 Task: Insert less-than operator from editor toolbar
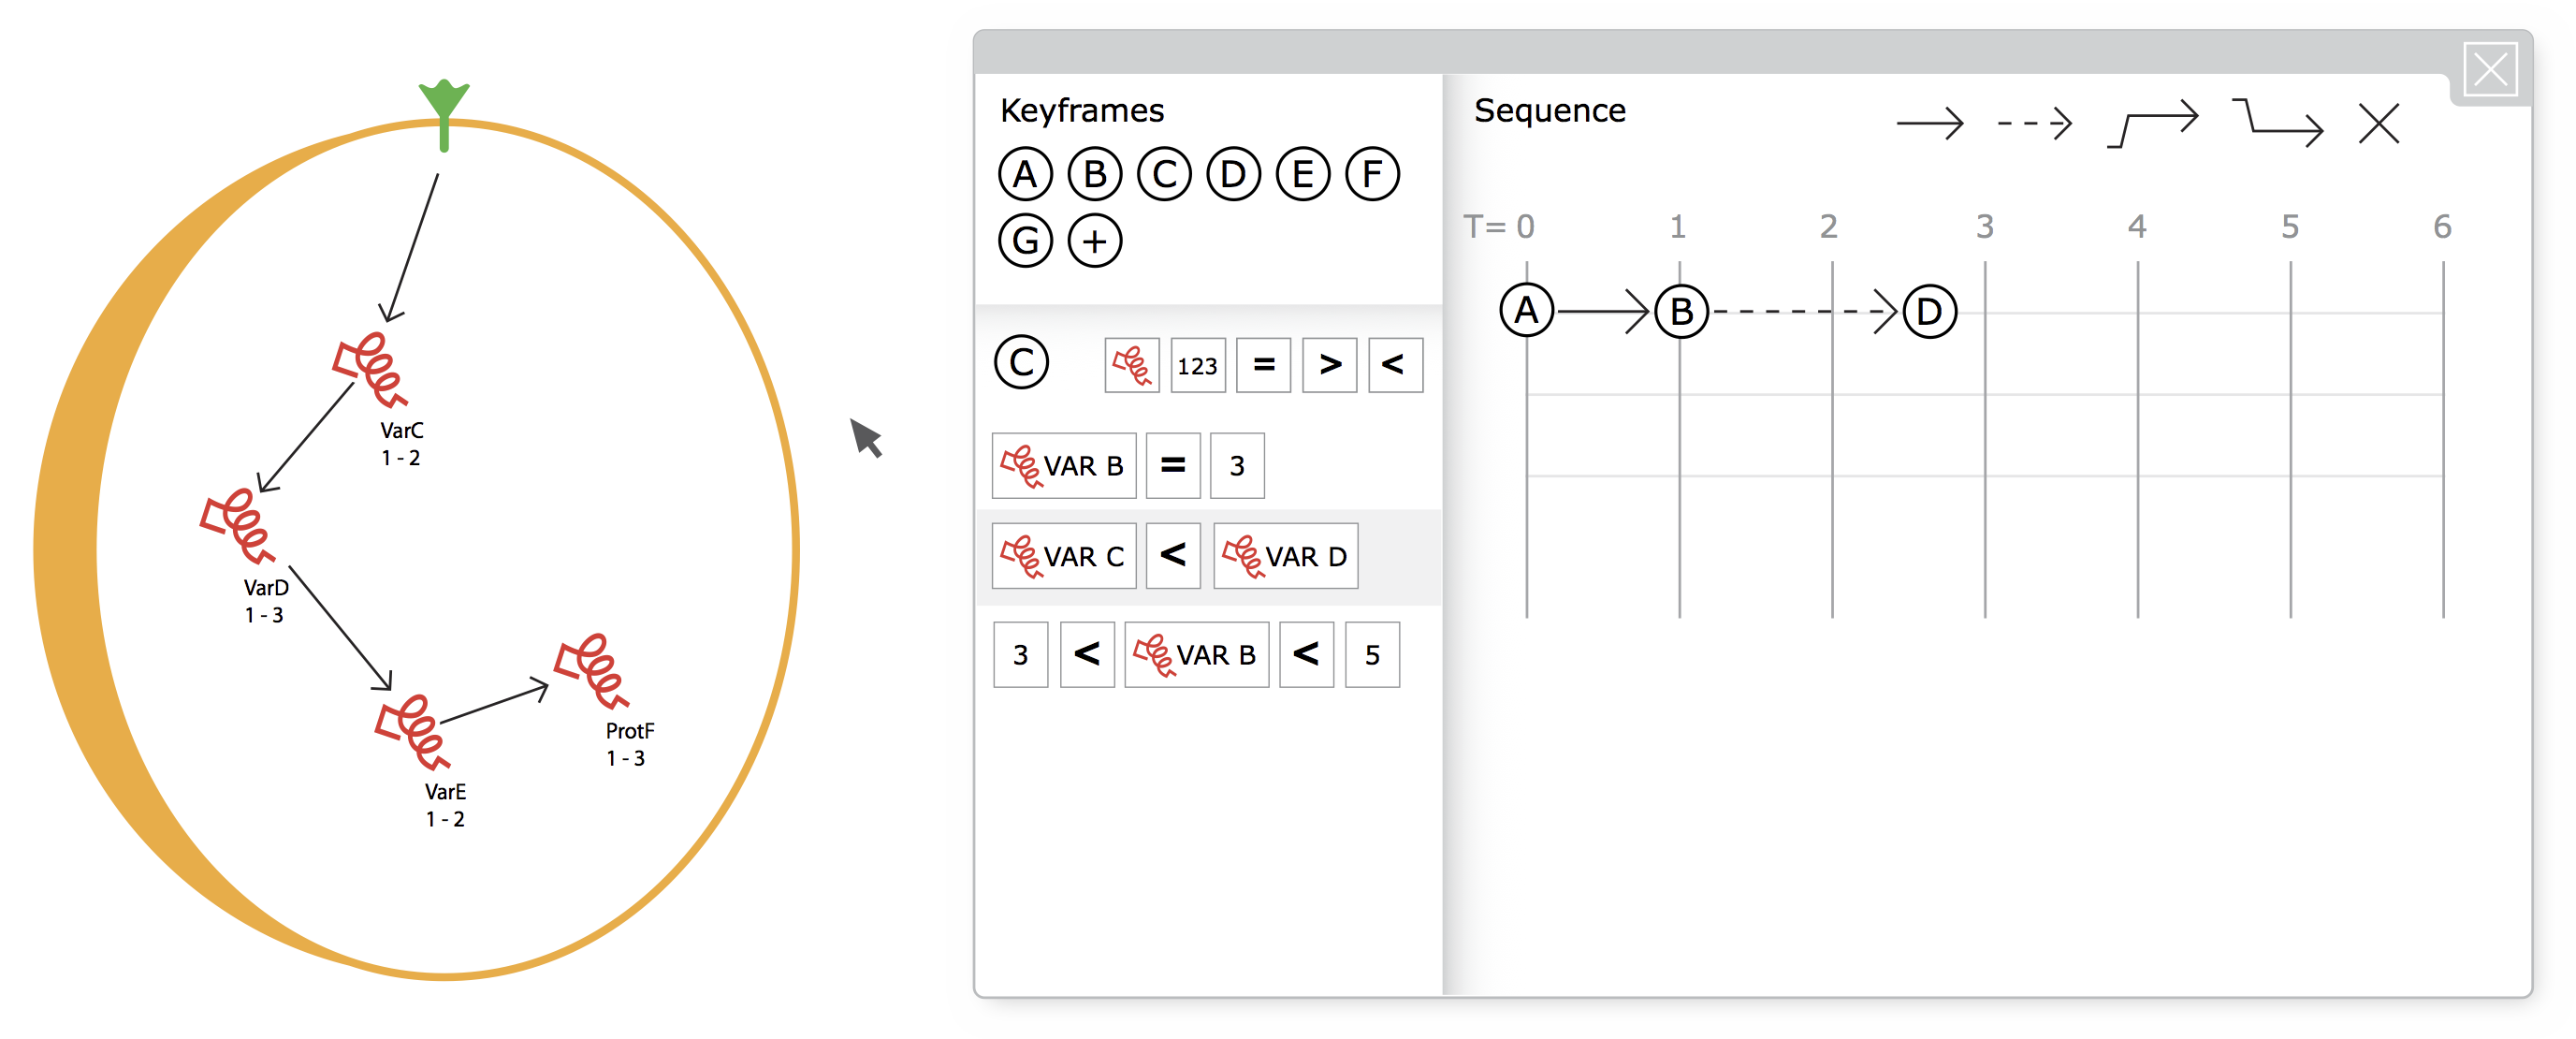point(1396,365)
